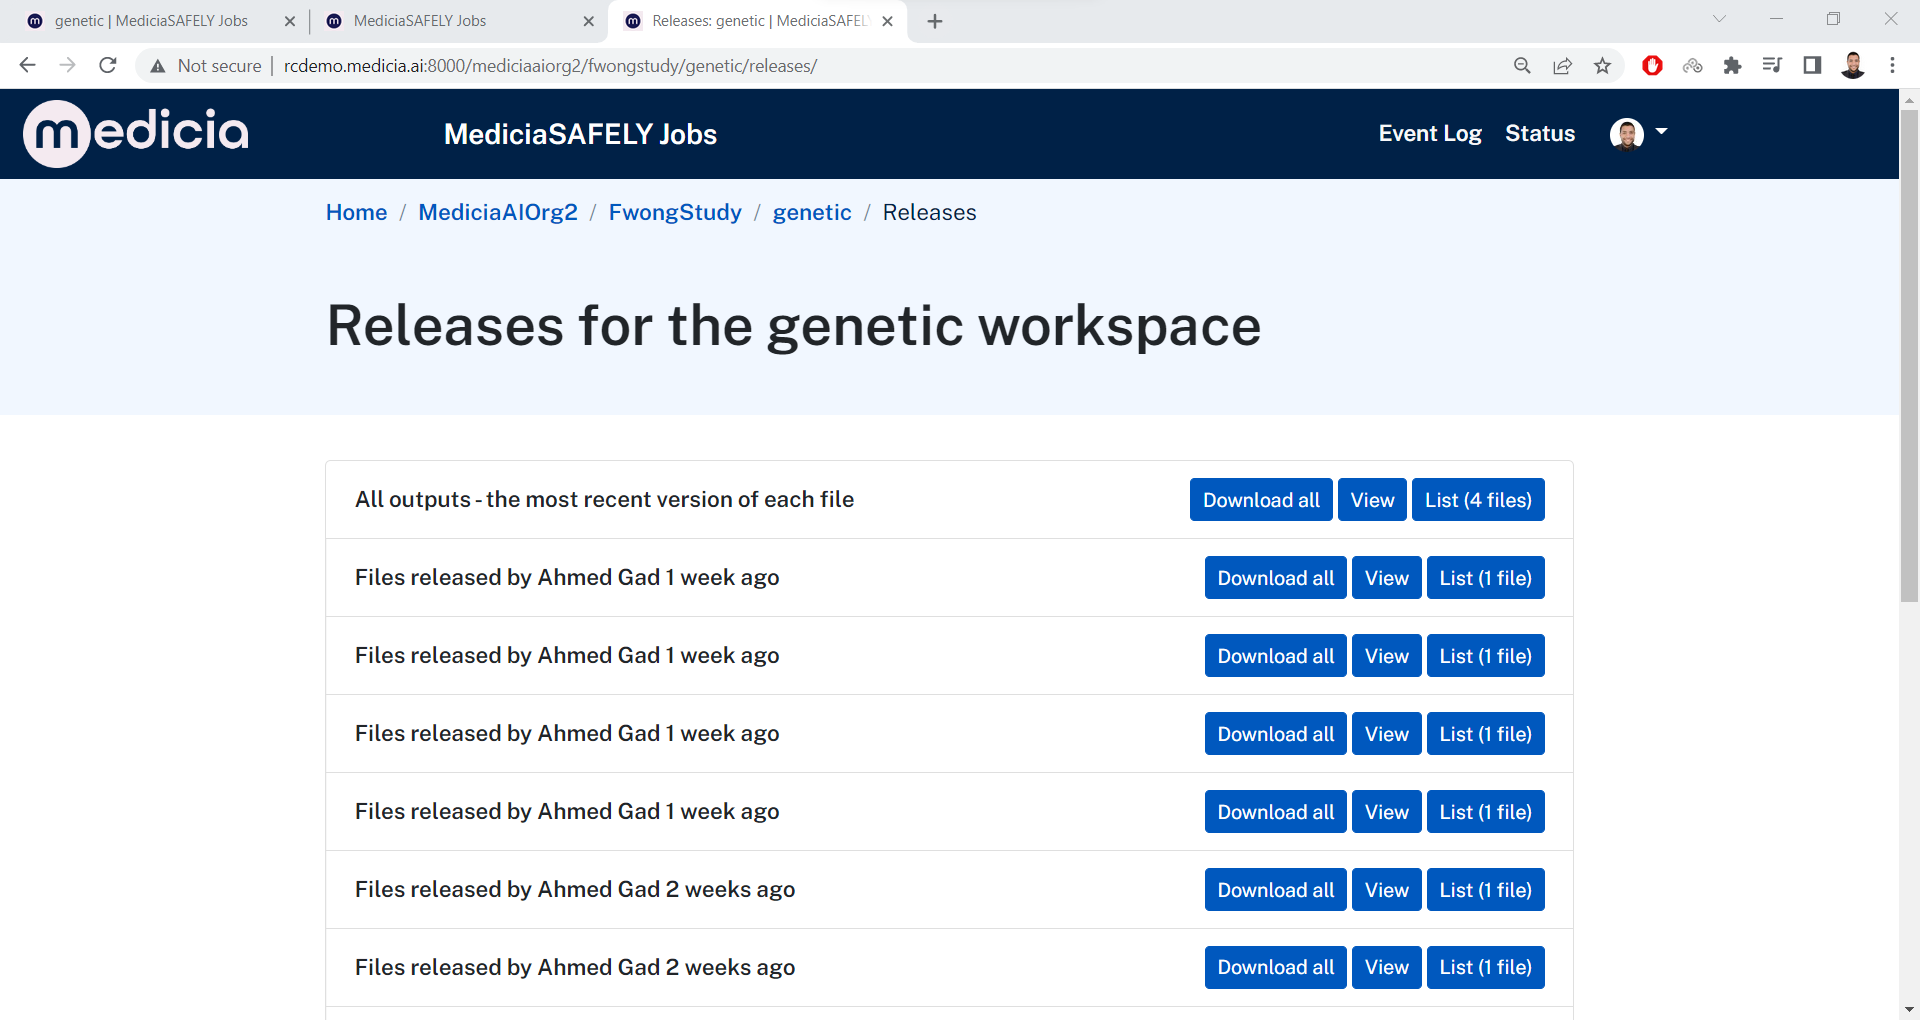1920x1020 pixels.
Task: List file in first '2 weeks ago' row
Action: [1486, 890]
